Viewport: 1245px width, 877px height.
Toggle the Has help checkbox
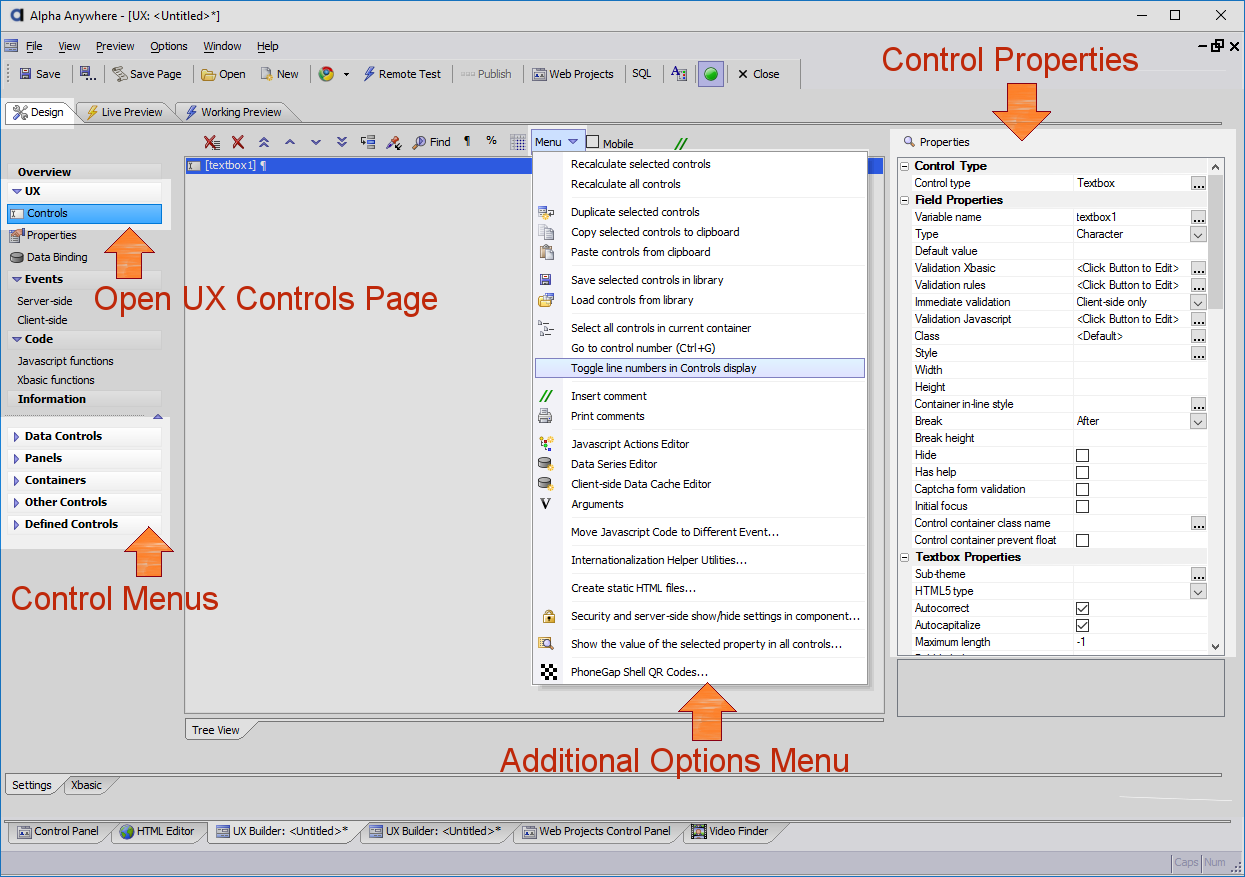[x=1082, y=472]
